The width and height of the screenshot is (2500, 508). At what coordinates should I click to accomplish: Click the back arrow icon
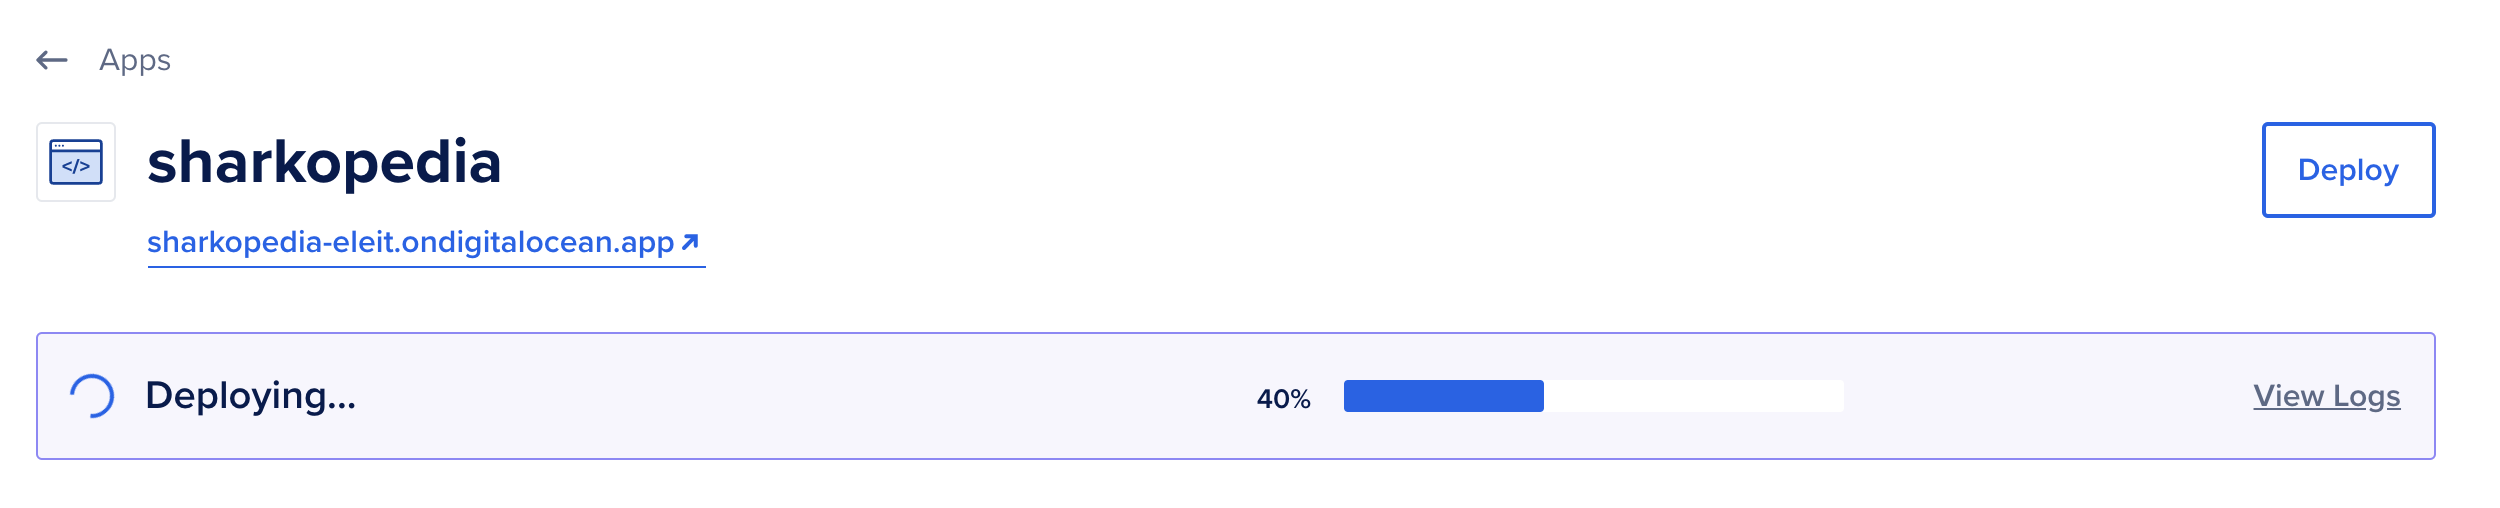point(52,60)
